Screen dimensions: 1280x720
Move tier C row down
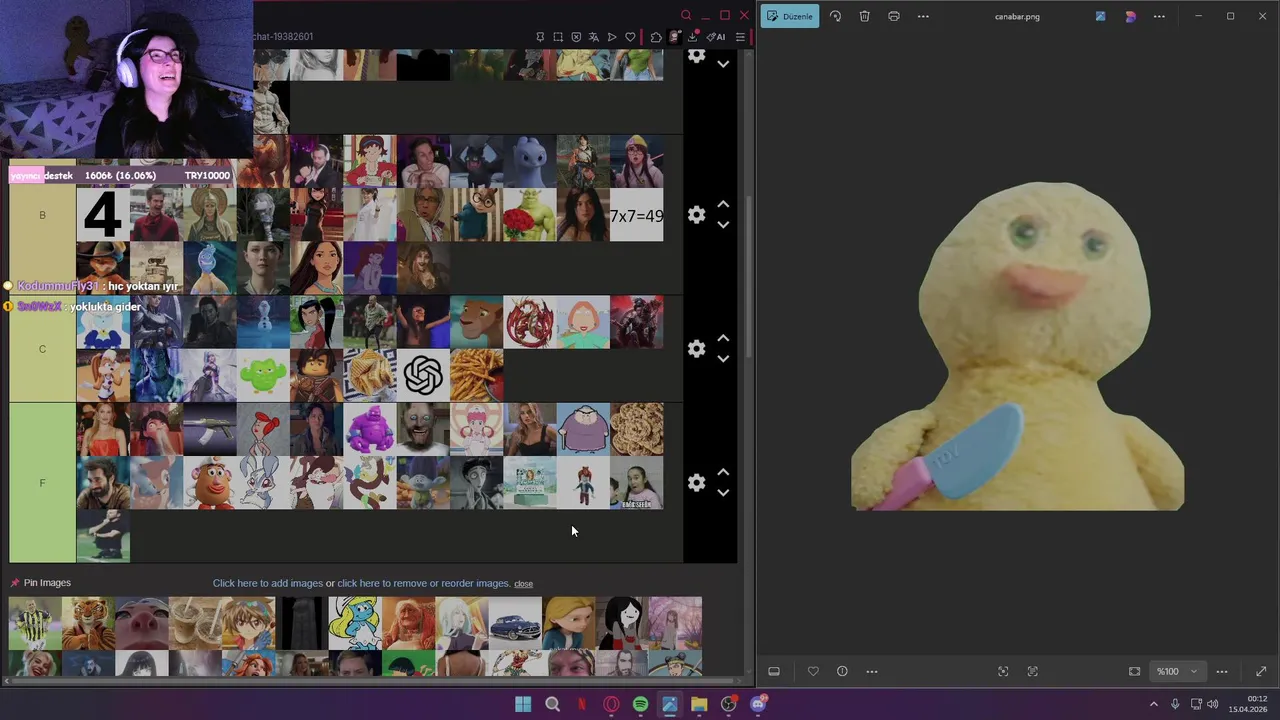(x=723, y=359)
